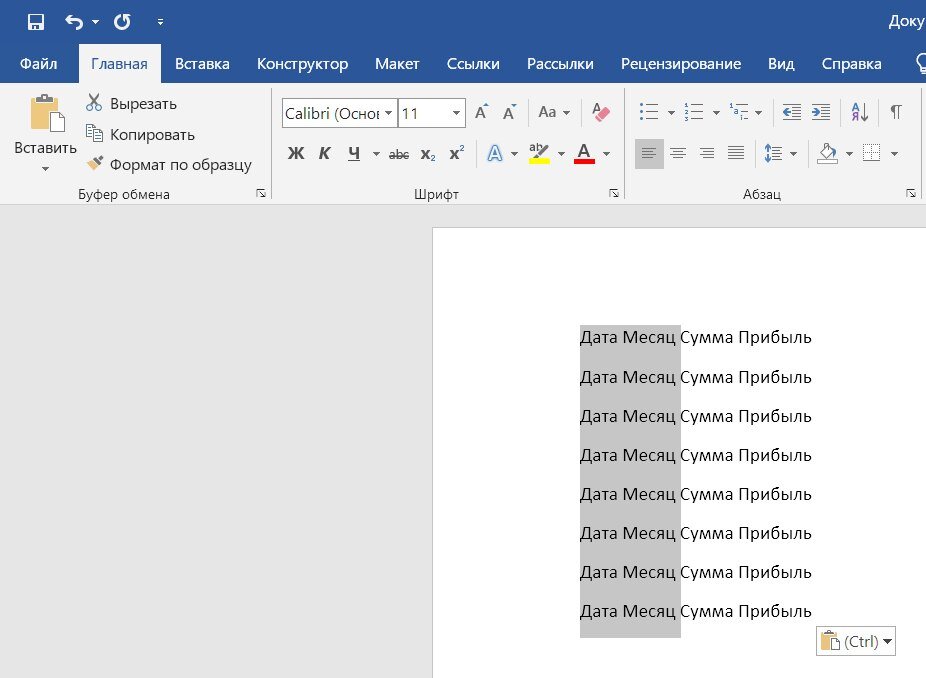This screenshot has height=678, width=926.
Task: Apply text effects with the glowing A icon
Action: pos(495,154)
